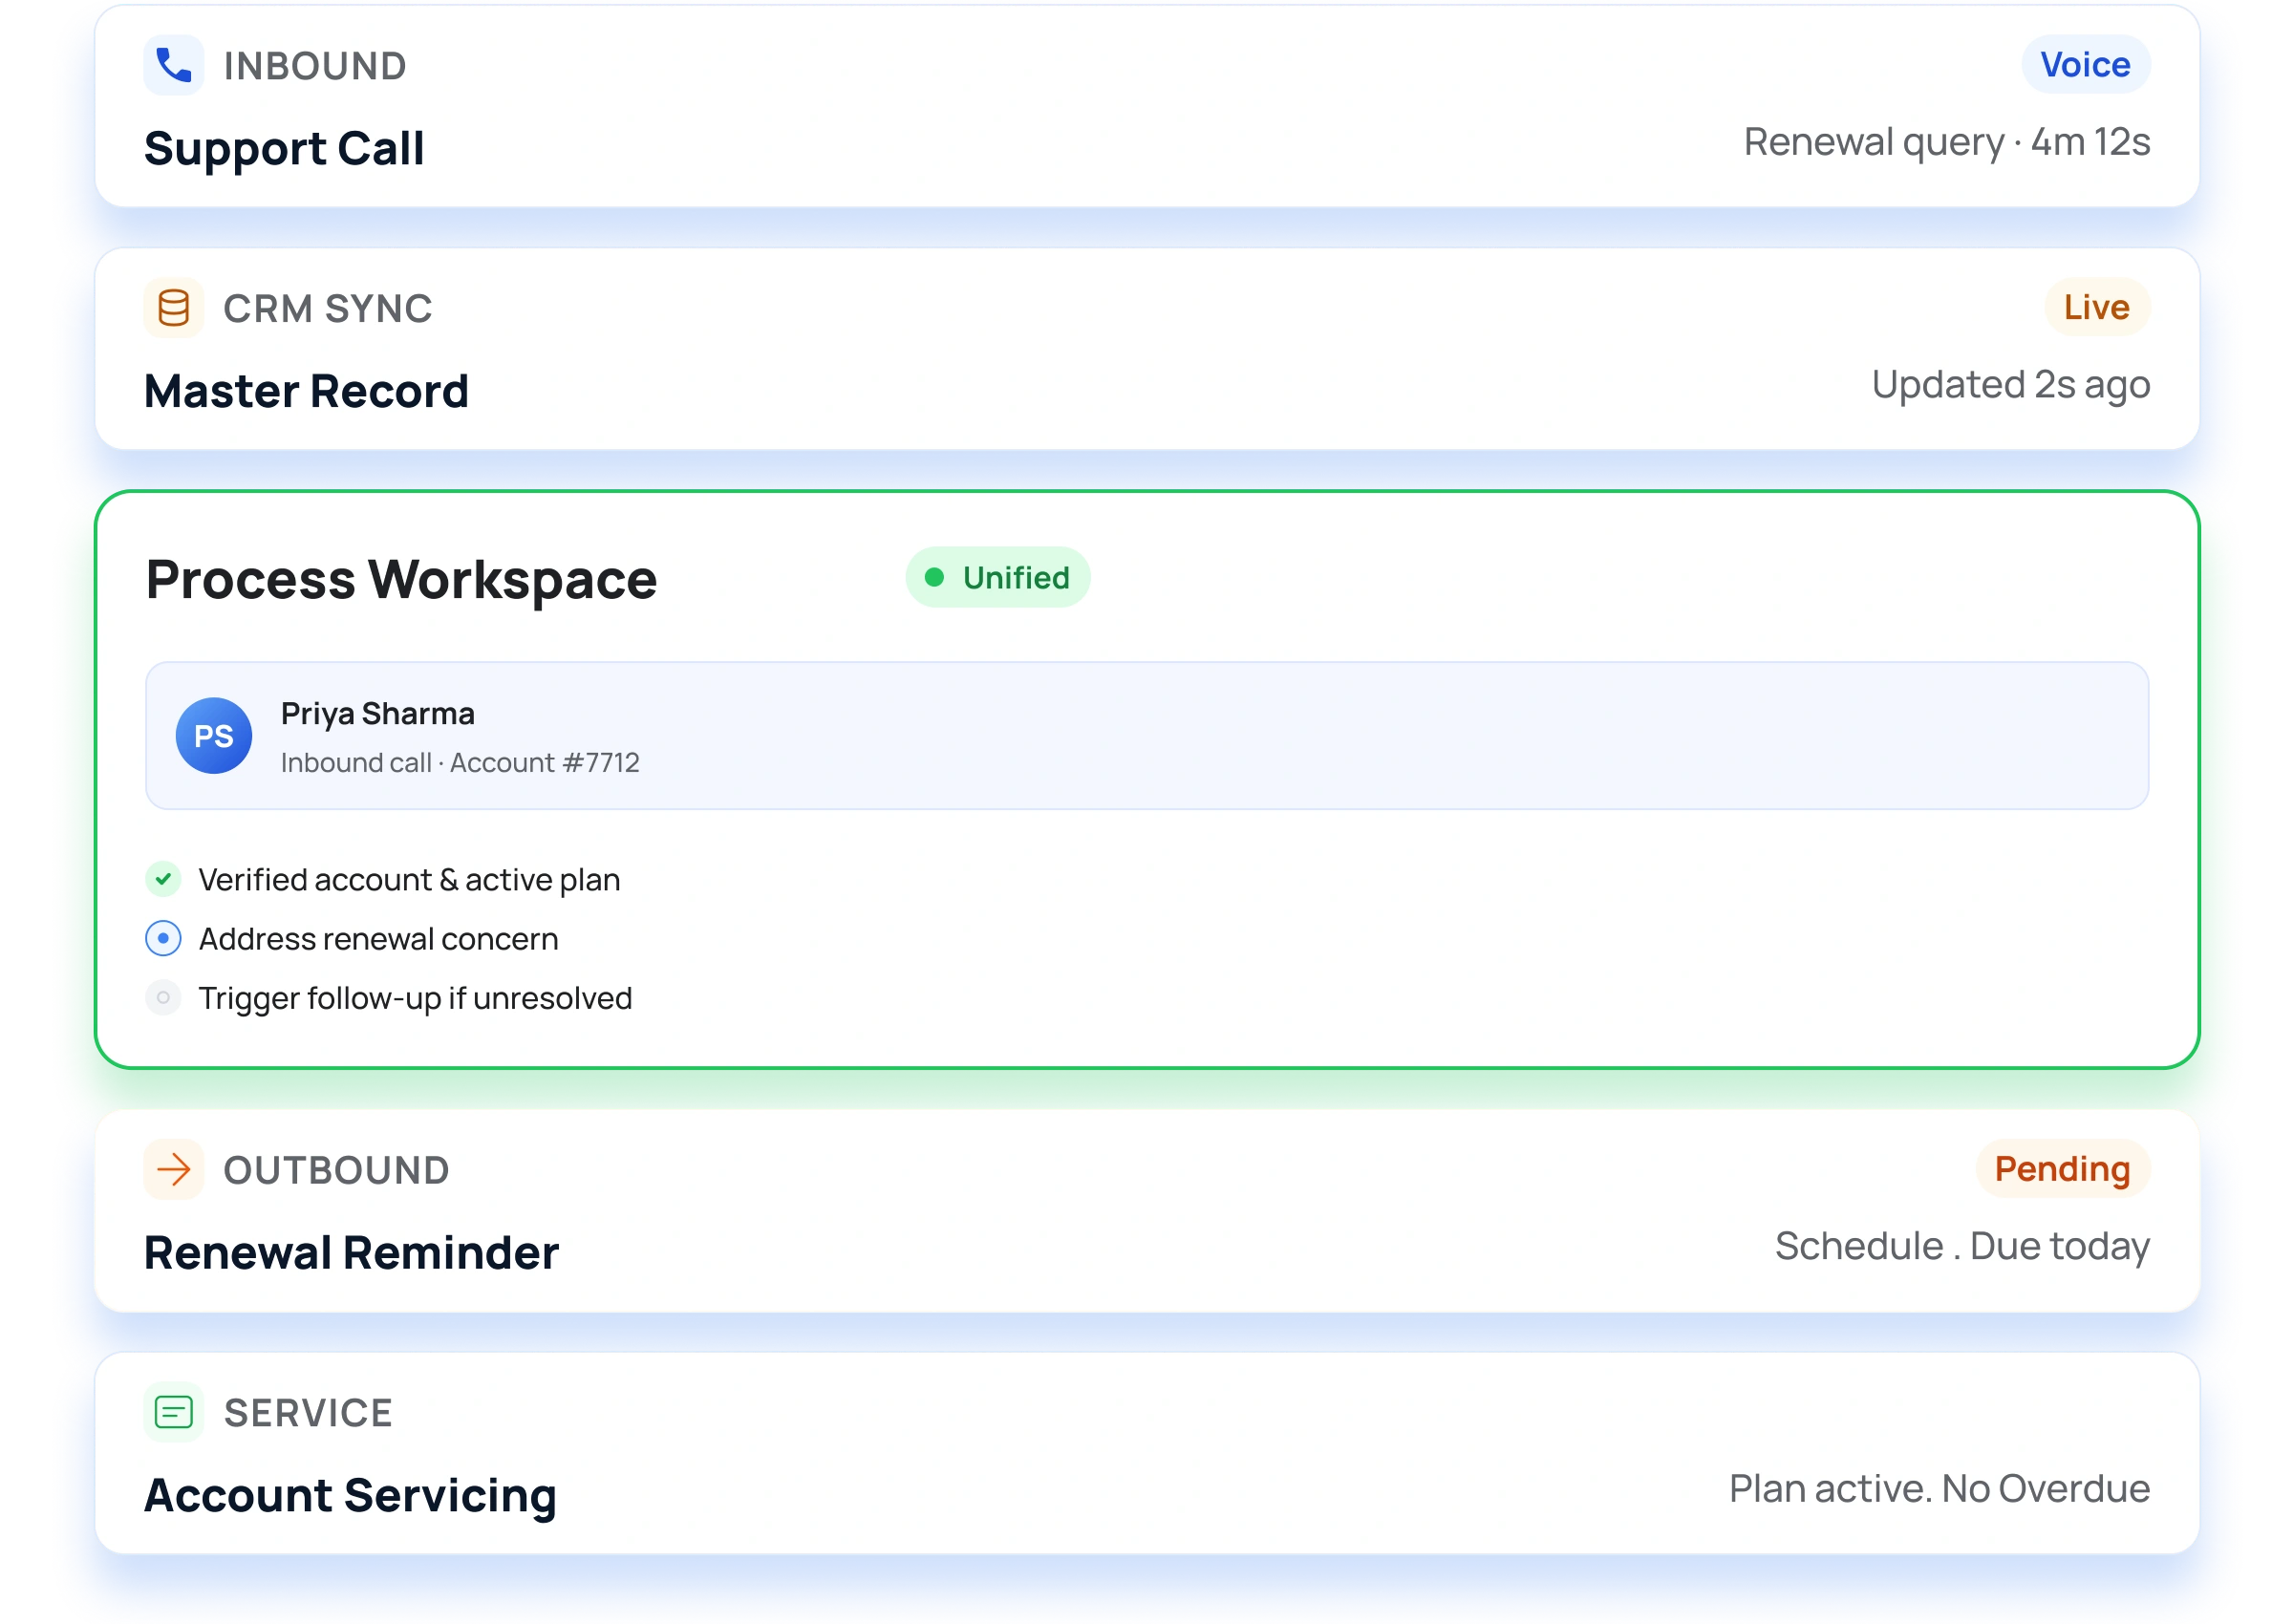
Task: Click the Priya Sharma name
Action: click(x=378, y=713)
